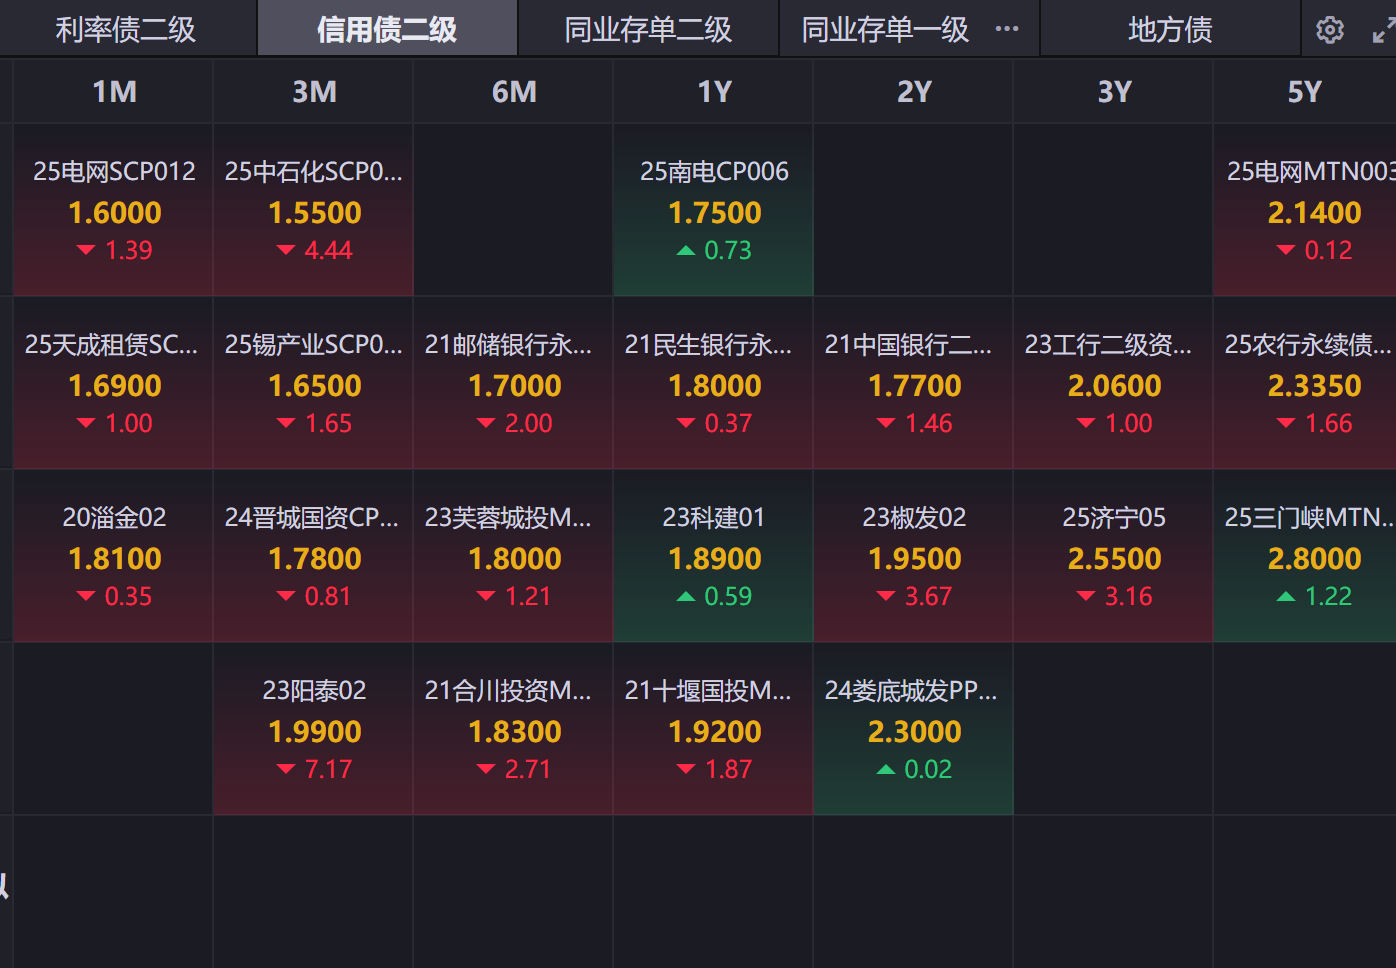This screenshot has width=1396, height=968.
Task: Click the 20淄金02 bond tile
Action: click(x=114, y=556)
